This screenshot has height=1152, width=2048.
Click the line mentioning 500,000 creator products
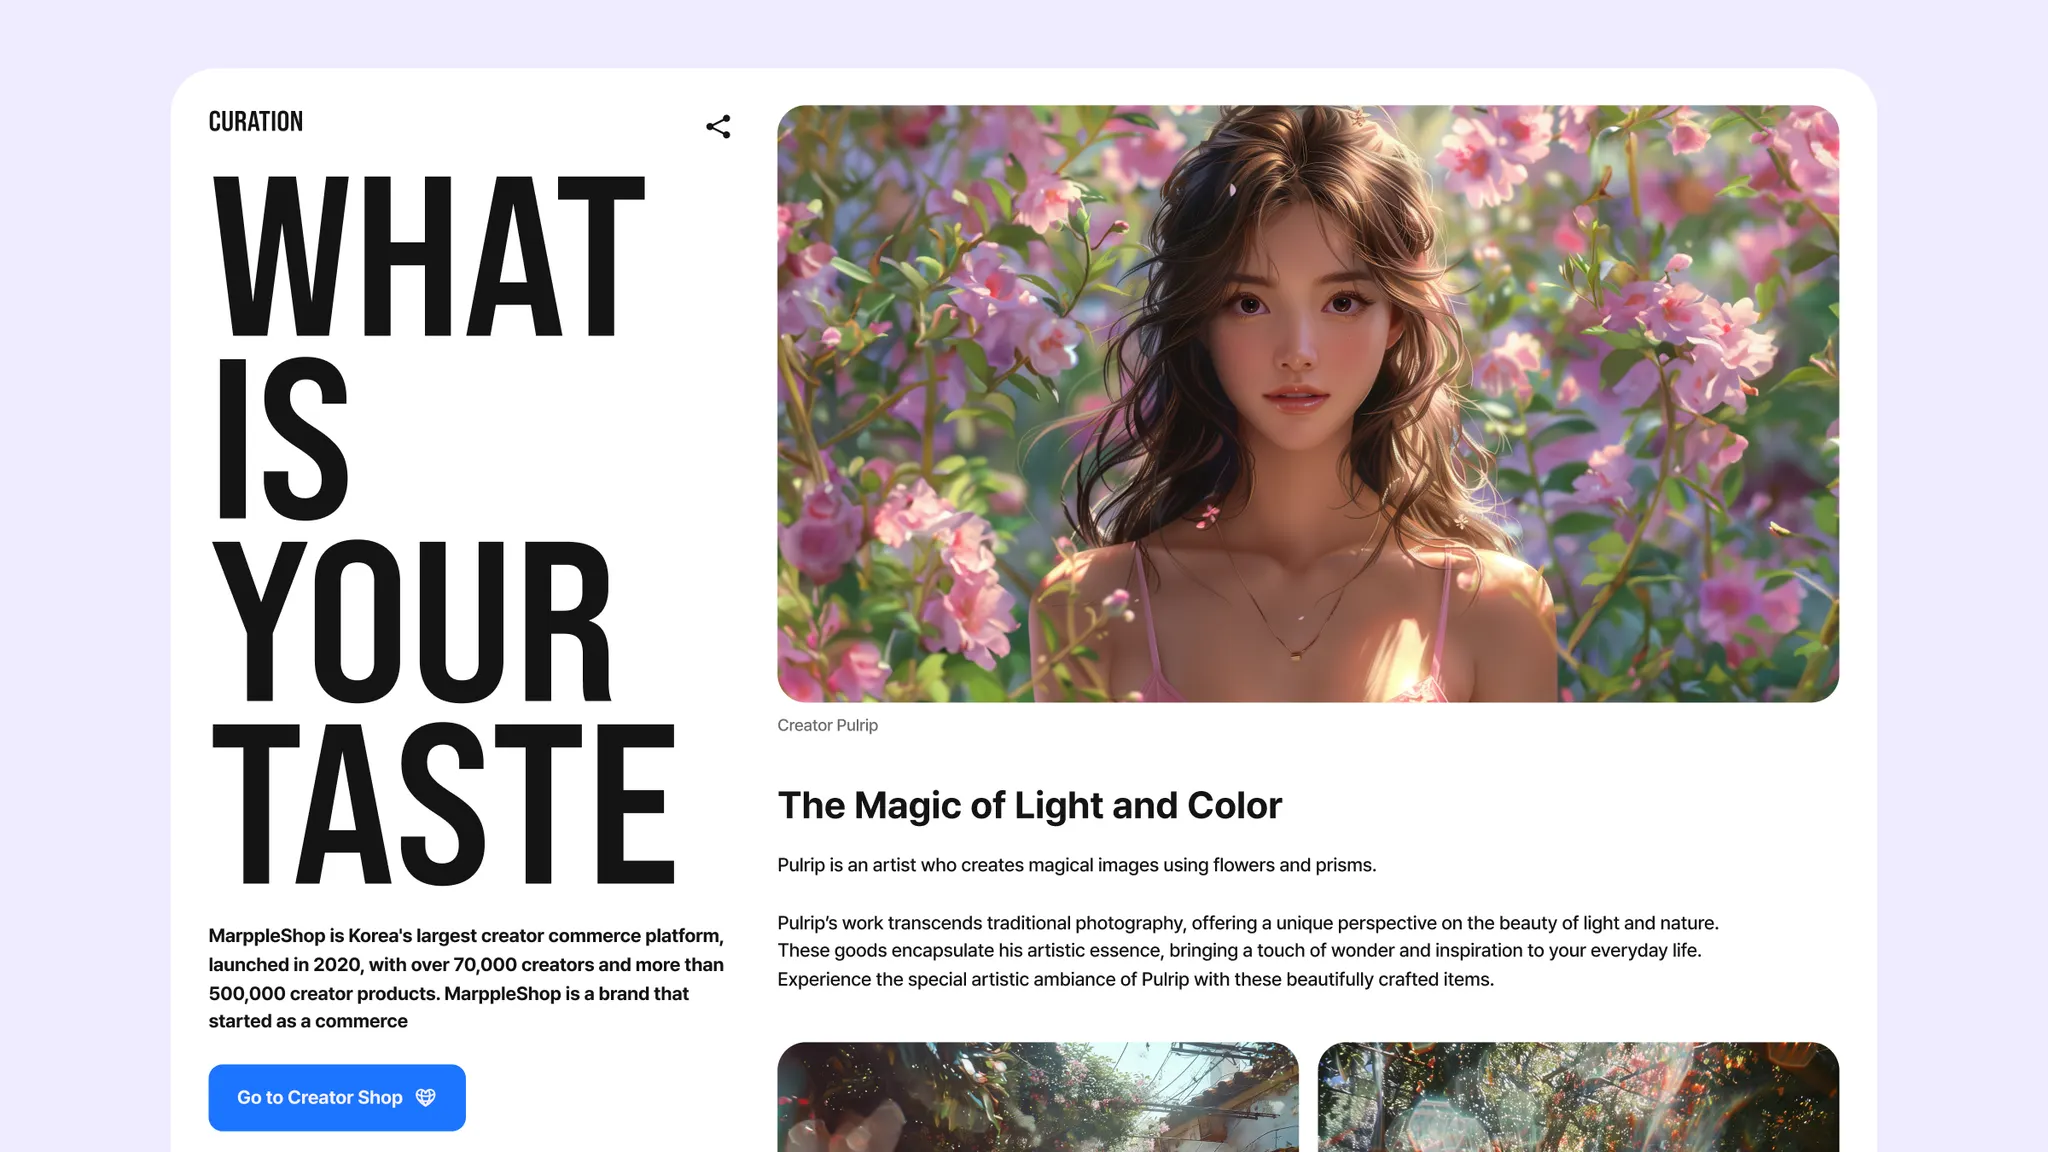click(448, 993)
